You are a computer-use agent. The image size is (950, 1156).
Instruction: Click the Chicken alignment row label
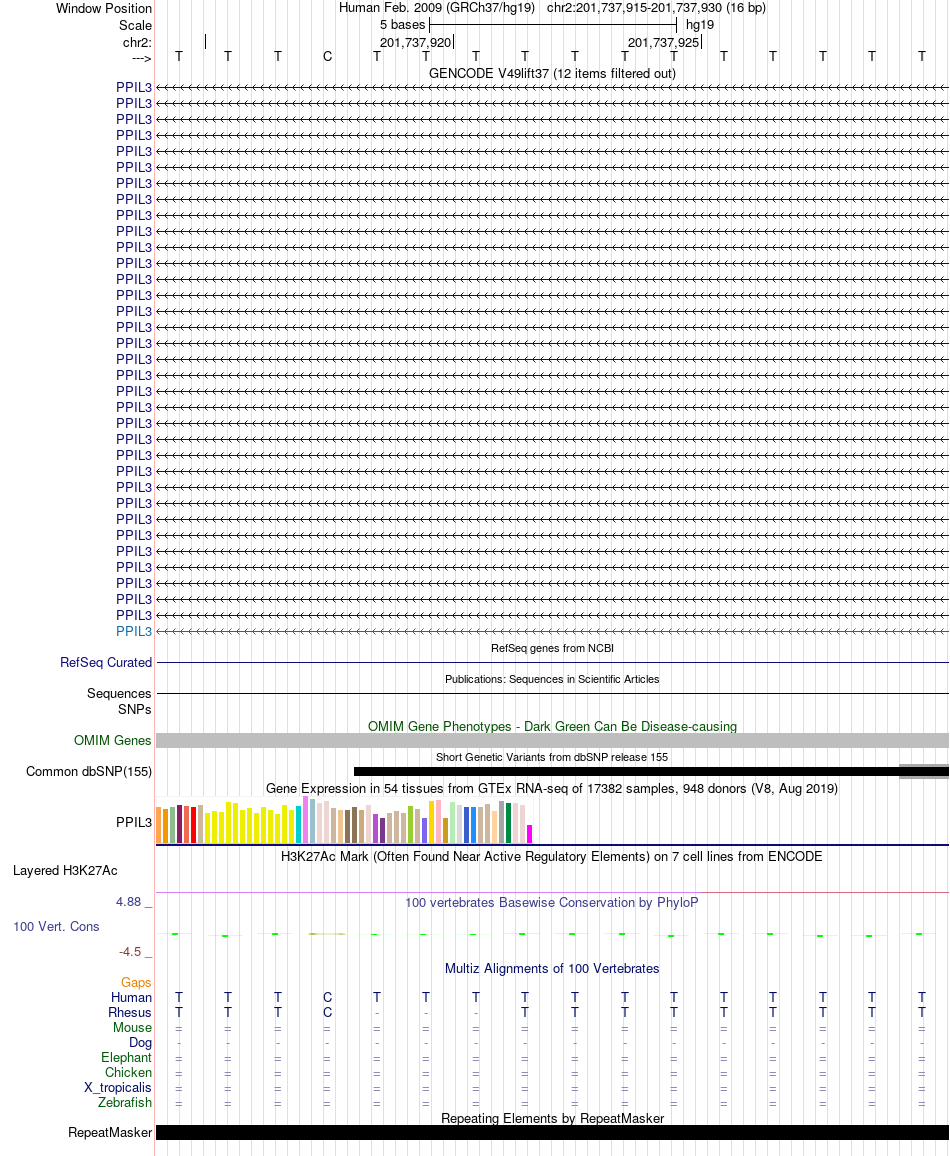click(x=128, y=1072)
